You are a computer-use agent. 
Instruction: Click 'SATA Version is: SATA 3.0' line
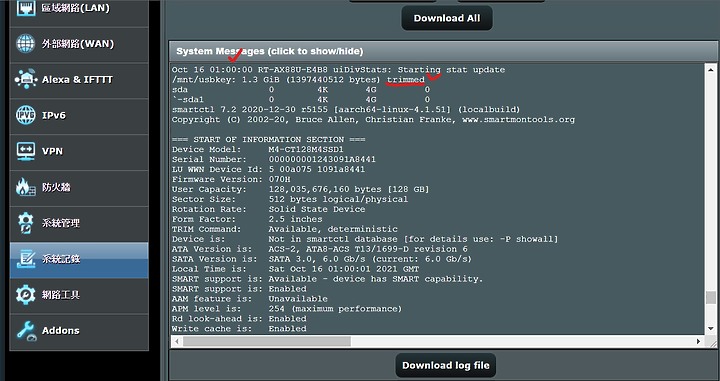click(322, 259)
